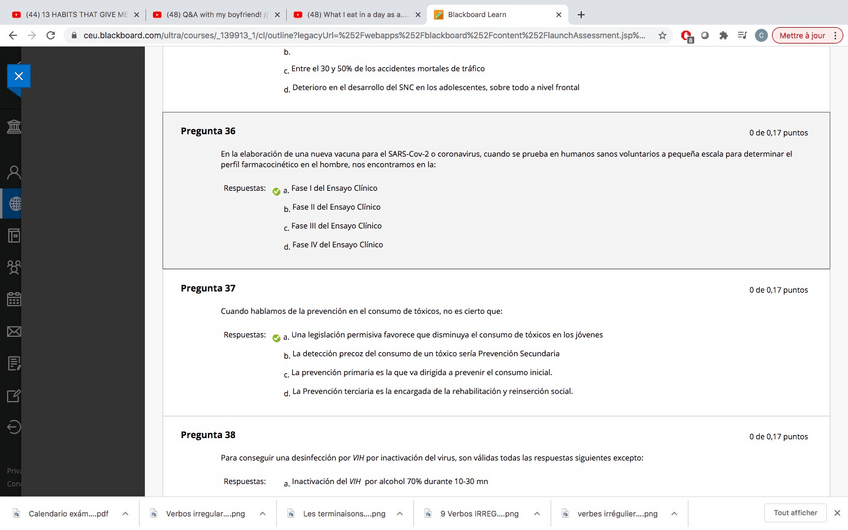This screenshot has width=848, height=530.
Task: Expand options for 9 Verbos IRREG....png download
Action: pyautogui.click(x=537, y=514)
